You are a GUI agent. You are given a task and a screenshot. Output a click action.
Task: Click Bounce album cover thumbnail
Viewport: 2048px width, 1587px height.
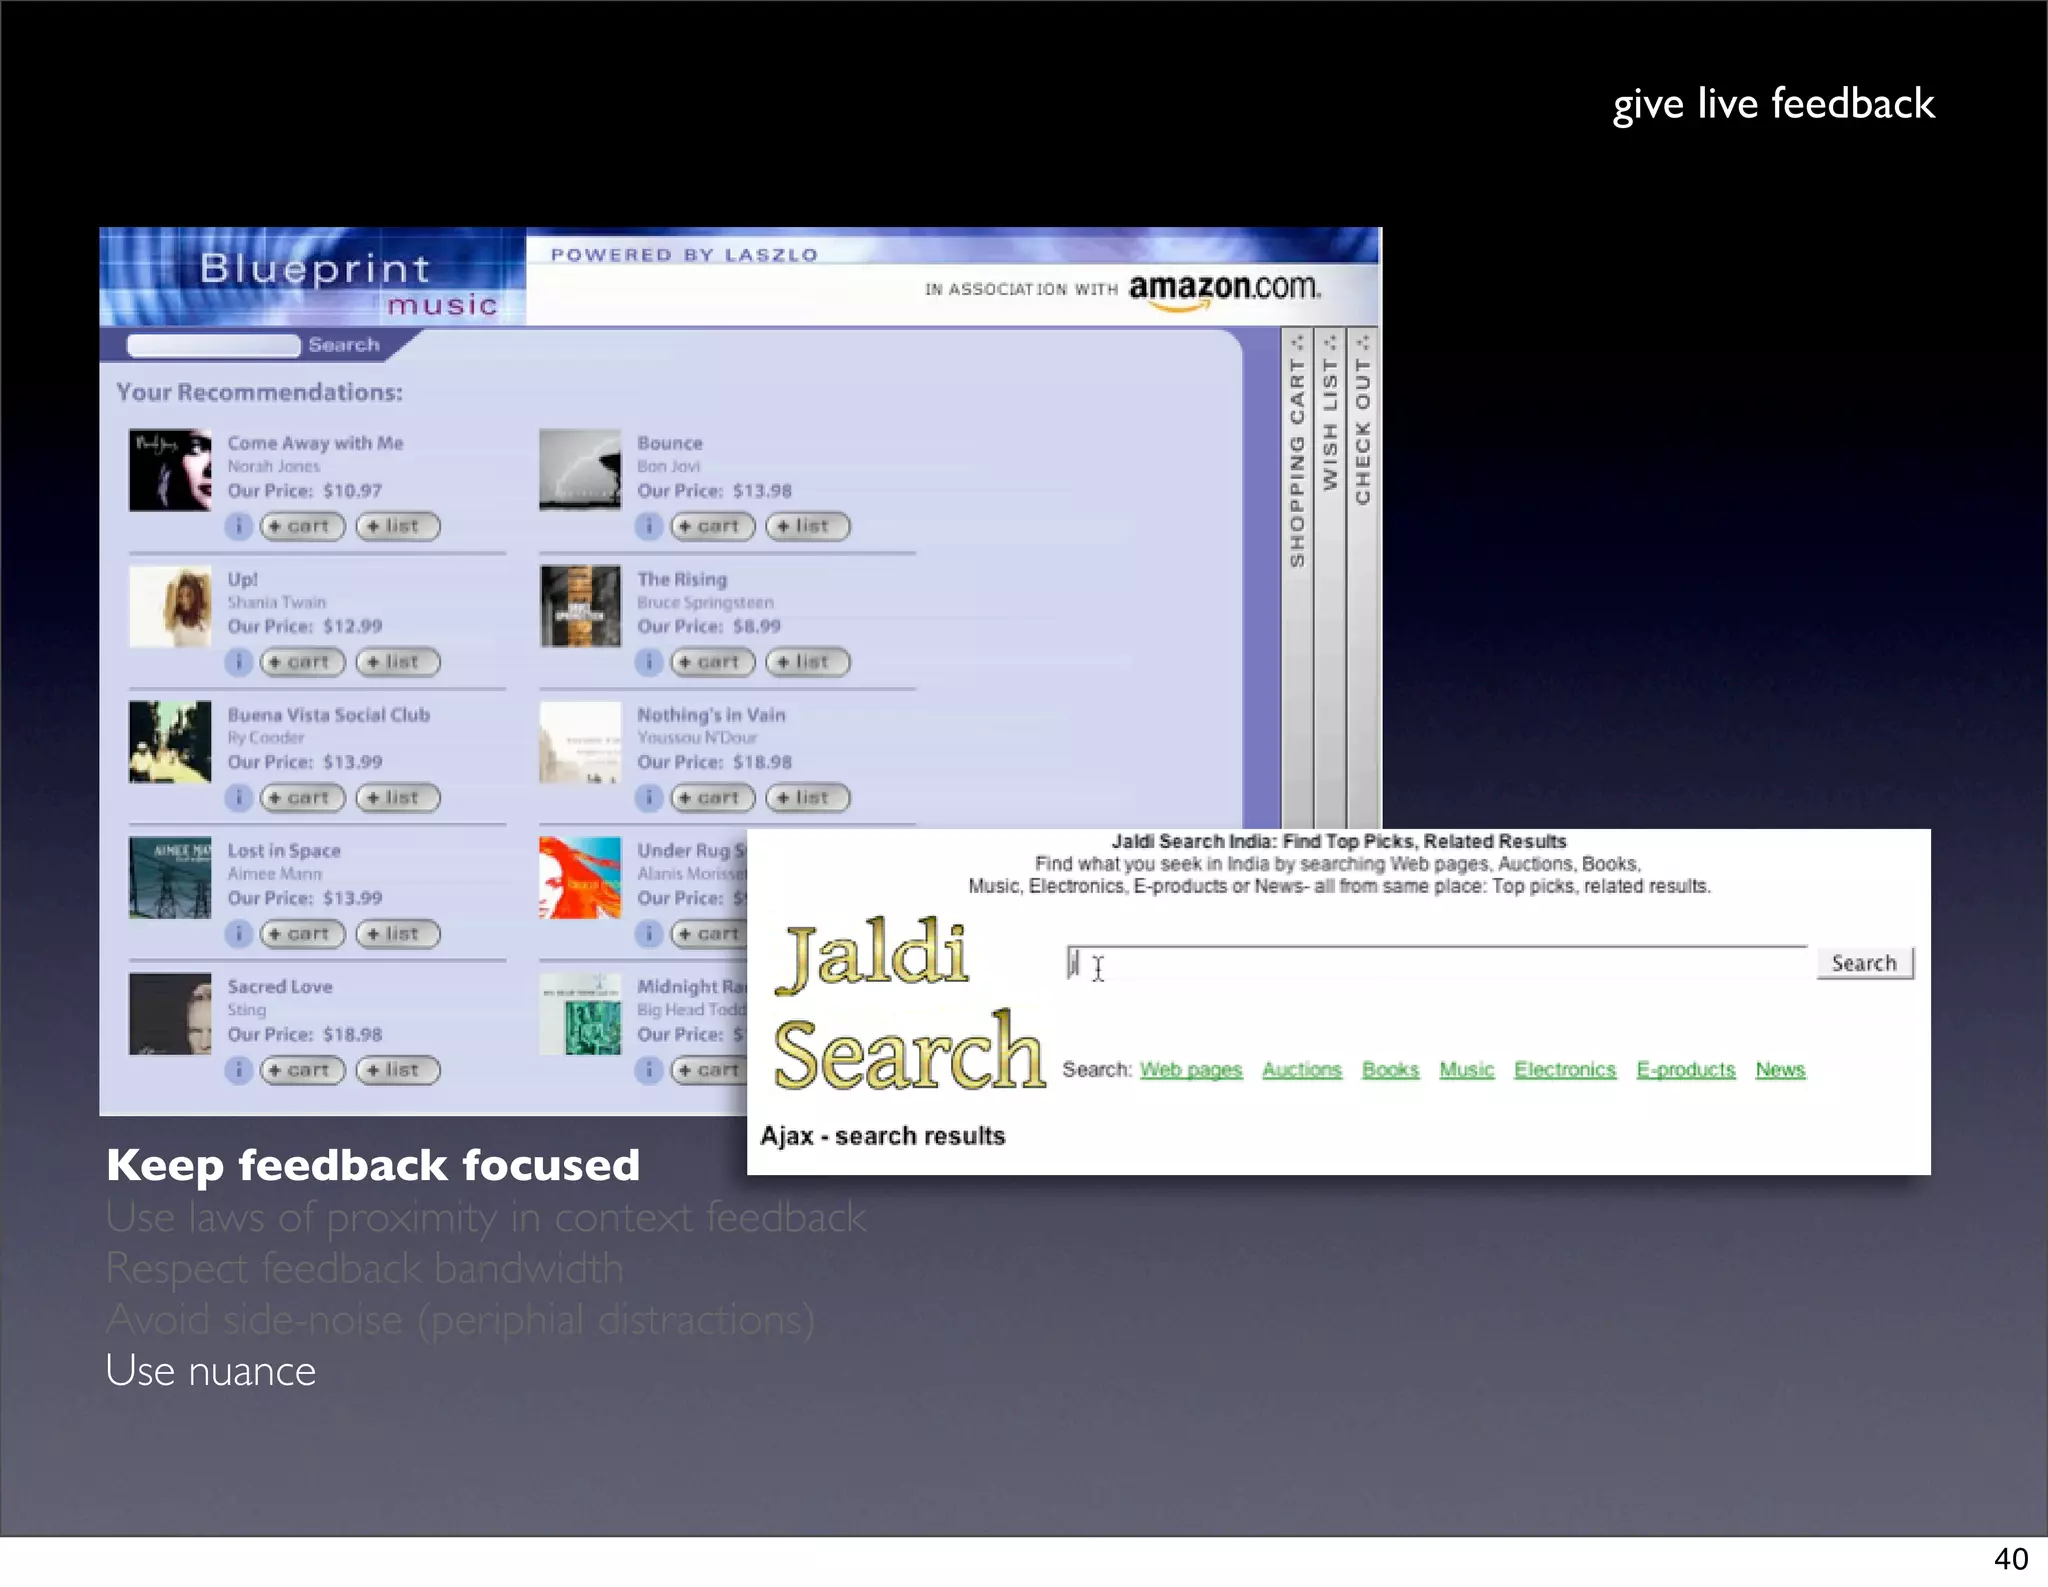click(x=580, y=470)
